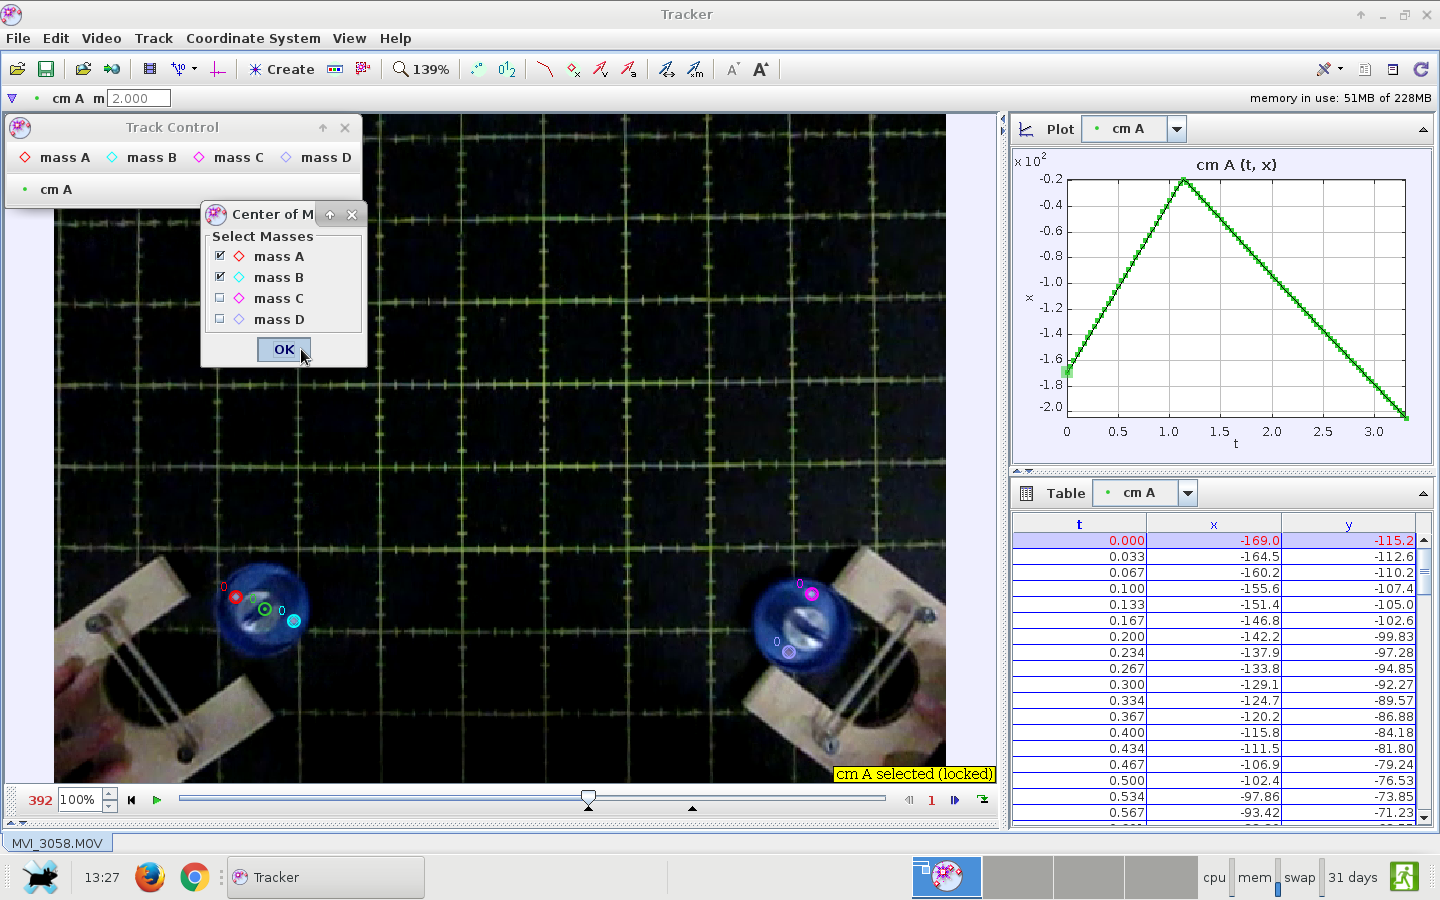Play the video with the green play button
This screenshot has width=1440, height=900.
(x=157, y=800)
